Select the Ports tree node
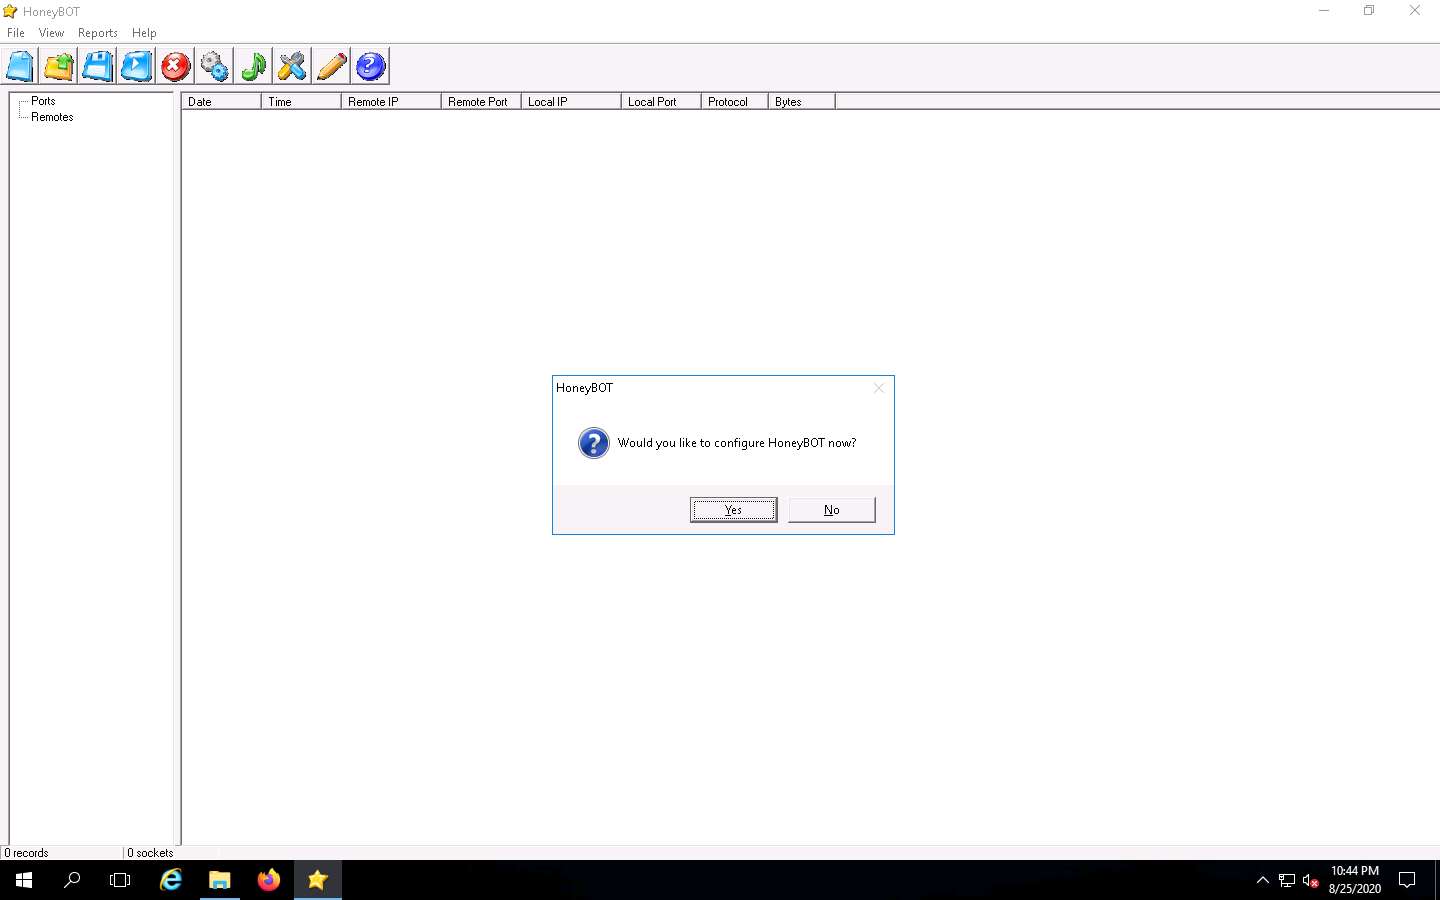The width and height of the screenshot is (1440, 900). (x=43, y=101)
